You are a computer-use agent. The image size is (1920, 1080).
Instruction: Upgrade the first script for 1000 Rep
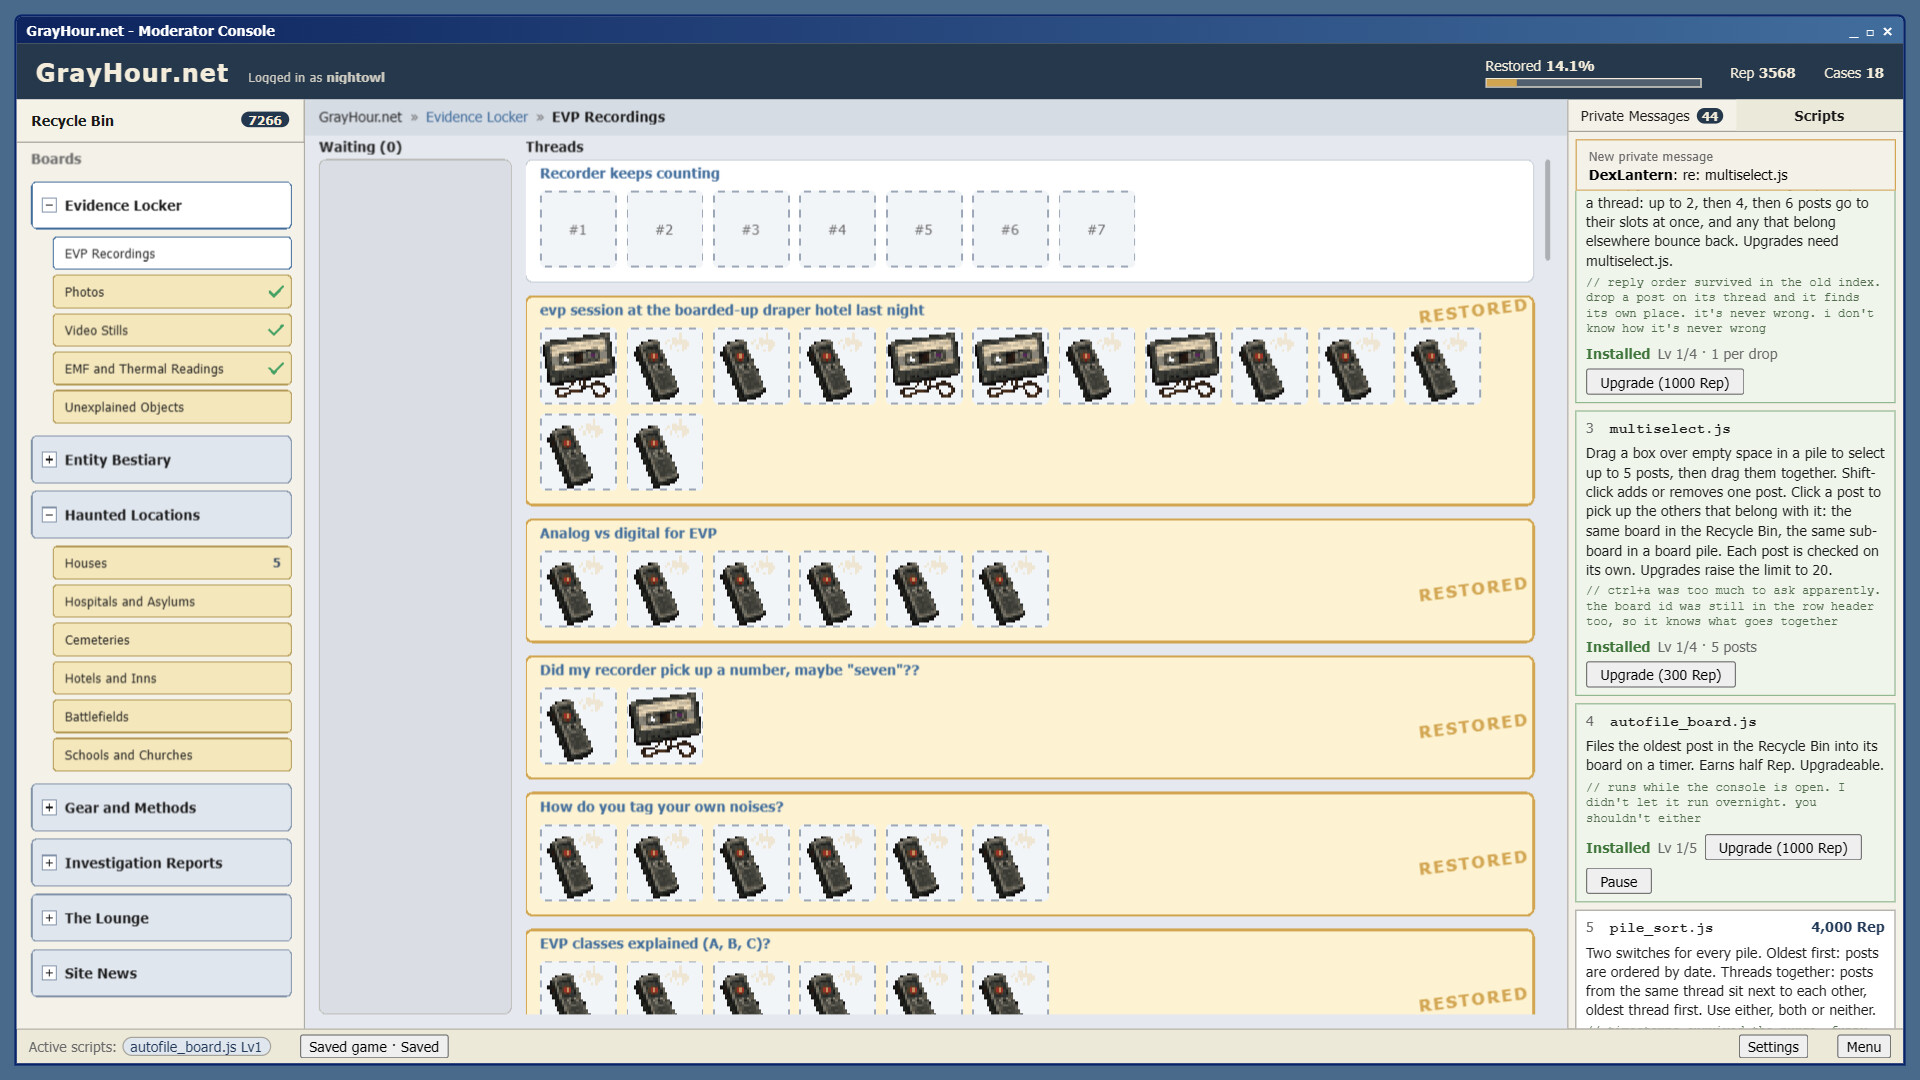pyautogui.click(x=1664, y=383)
